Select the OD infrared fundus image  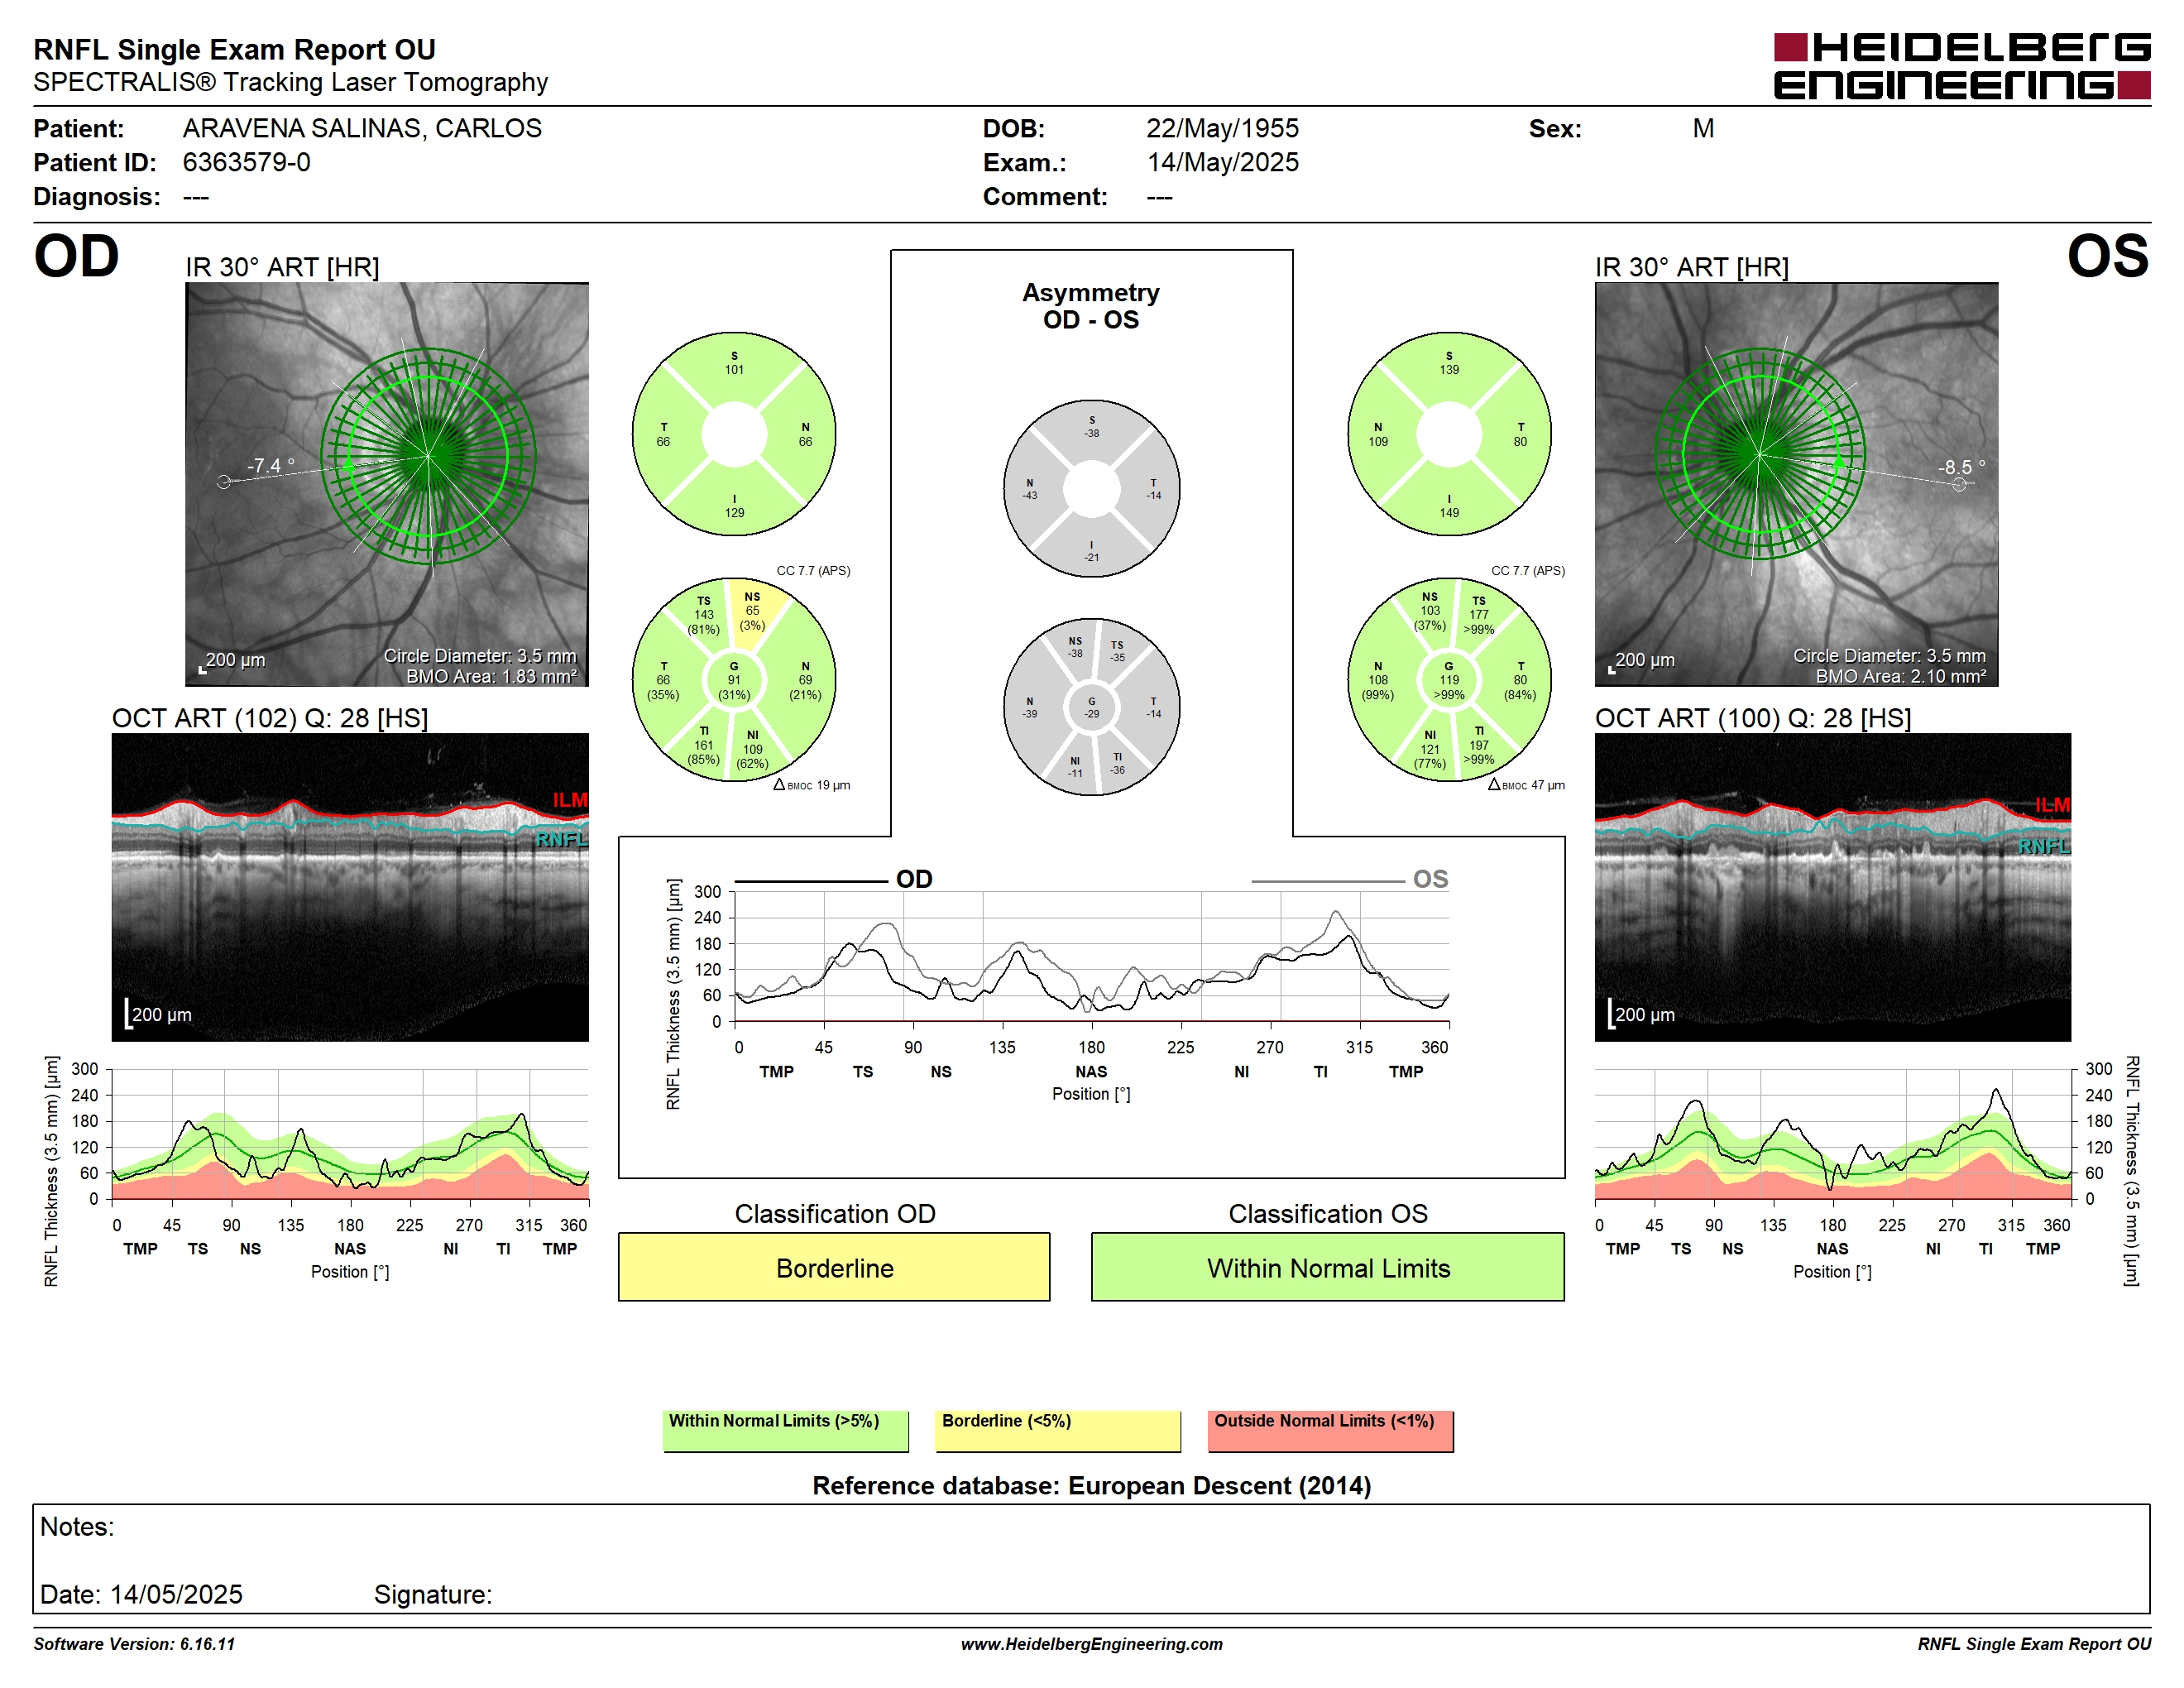click(x=387, y=484)
